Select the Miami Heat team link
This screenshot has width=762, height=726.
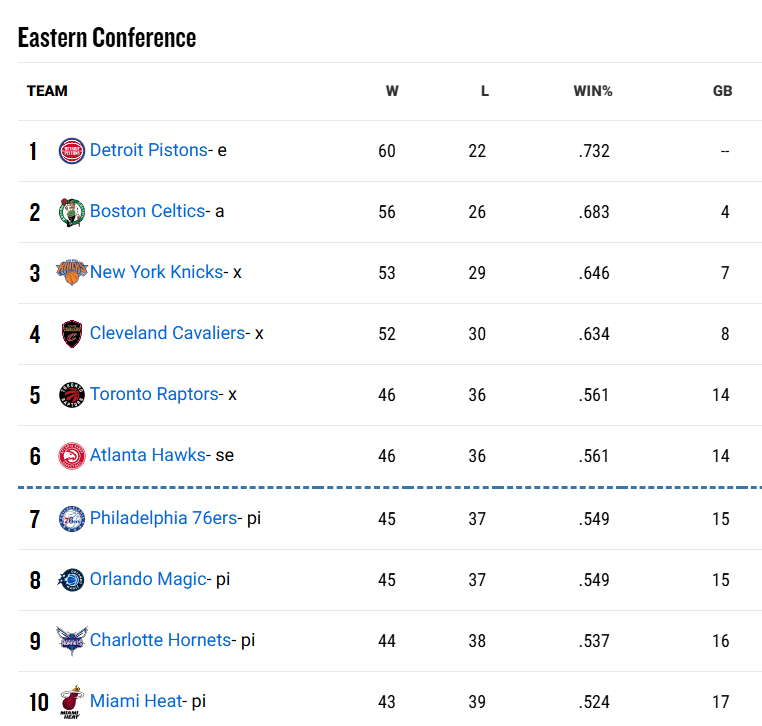point(136,701)
